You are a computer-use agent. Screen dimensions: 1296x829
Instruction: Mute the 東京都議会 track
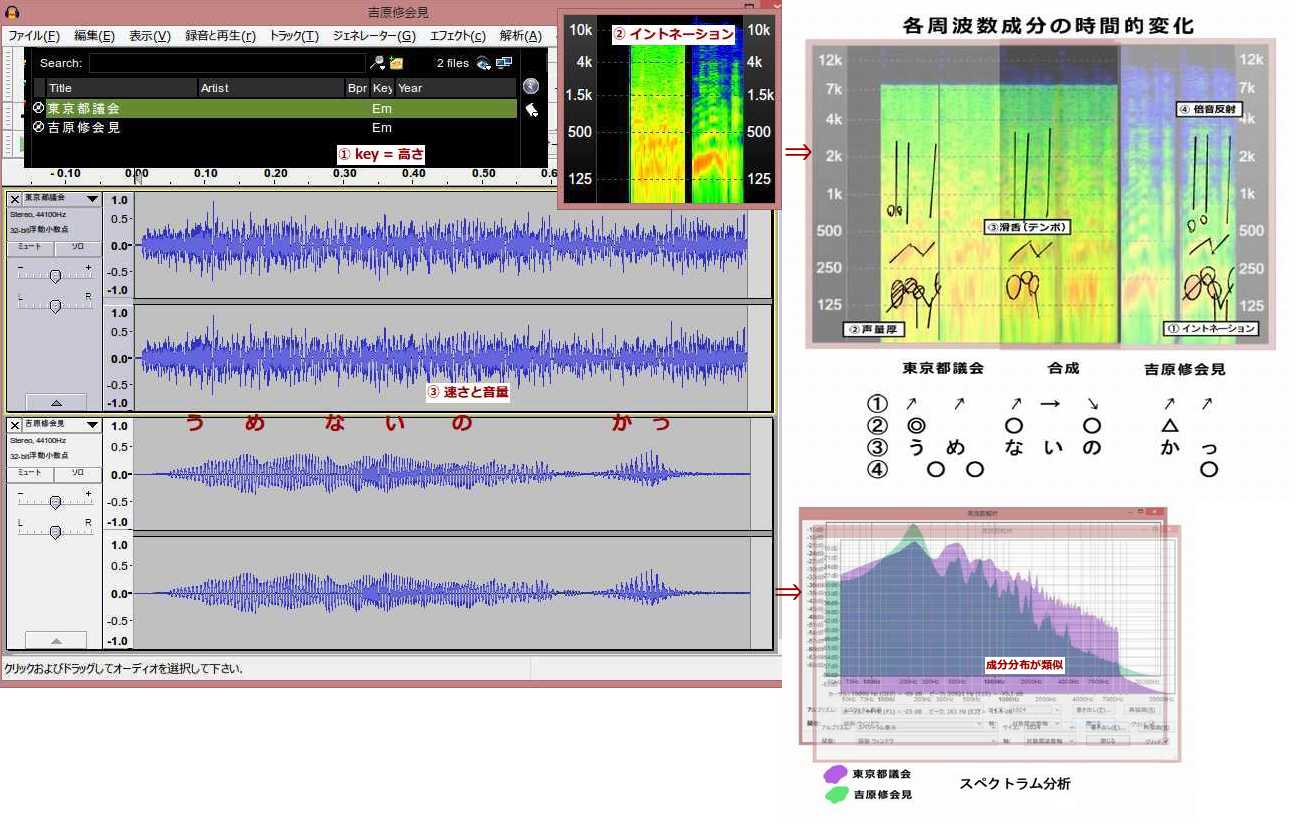click(31, 247)
